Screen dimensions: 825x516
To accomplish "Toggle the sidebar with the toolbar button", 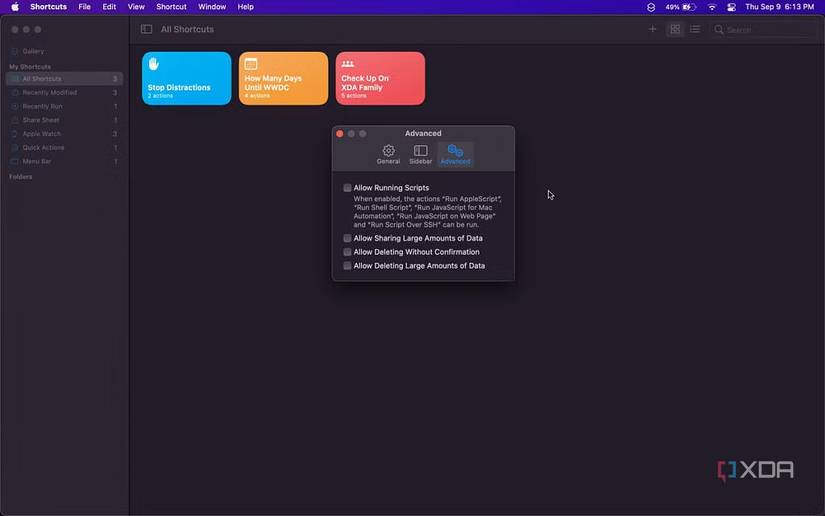I will 146,29.
